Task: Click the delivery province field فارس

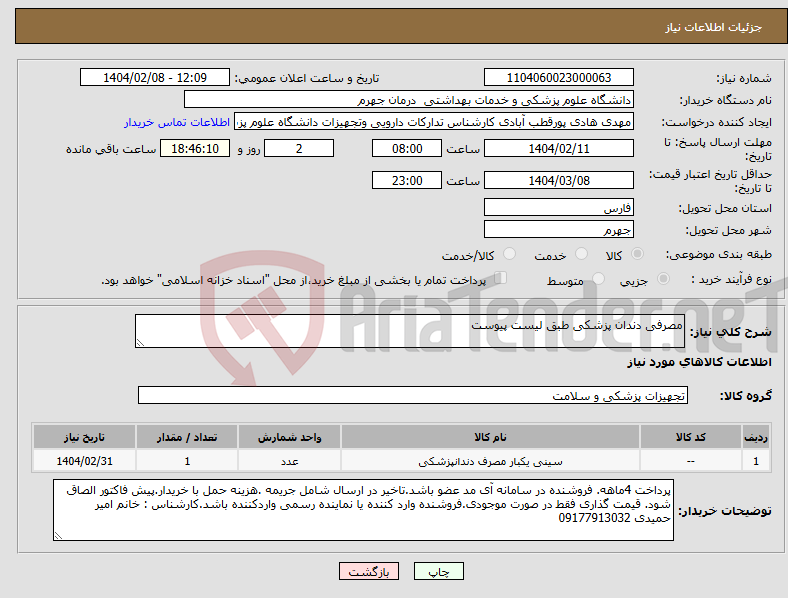Action: click(x=558, y=207)
